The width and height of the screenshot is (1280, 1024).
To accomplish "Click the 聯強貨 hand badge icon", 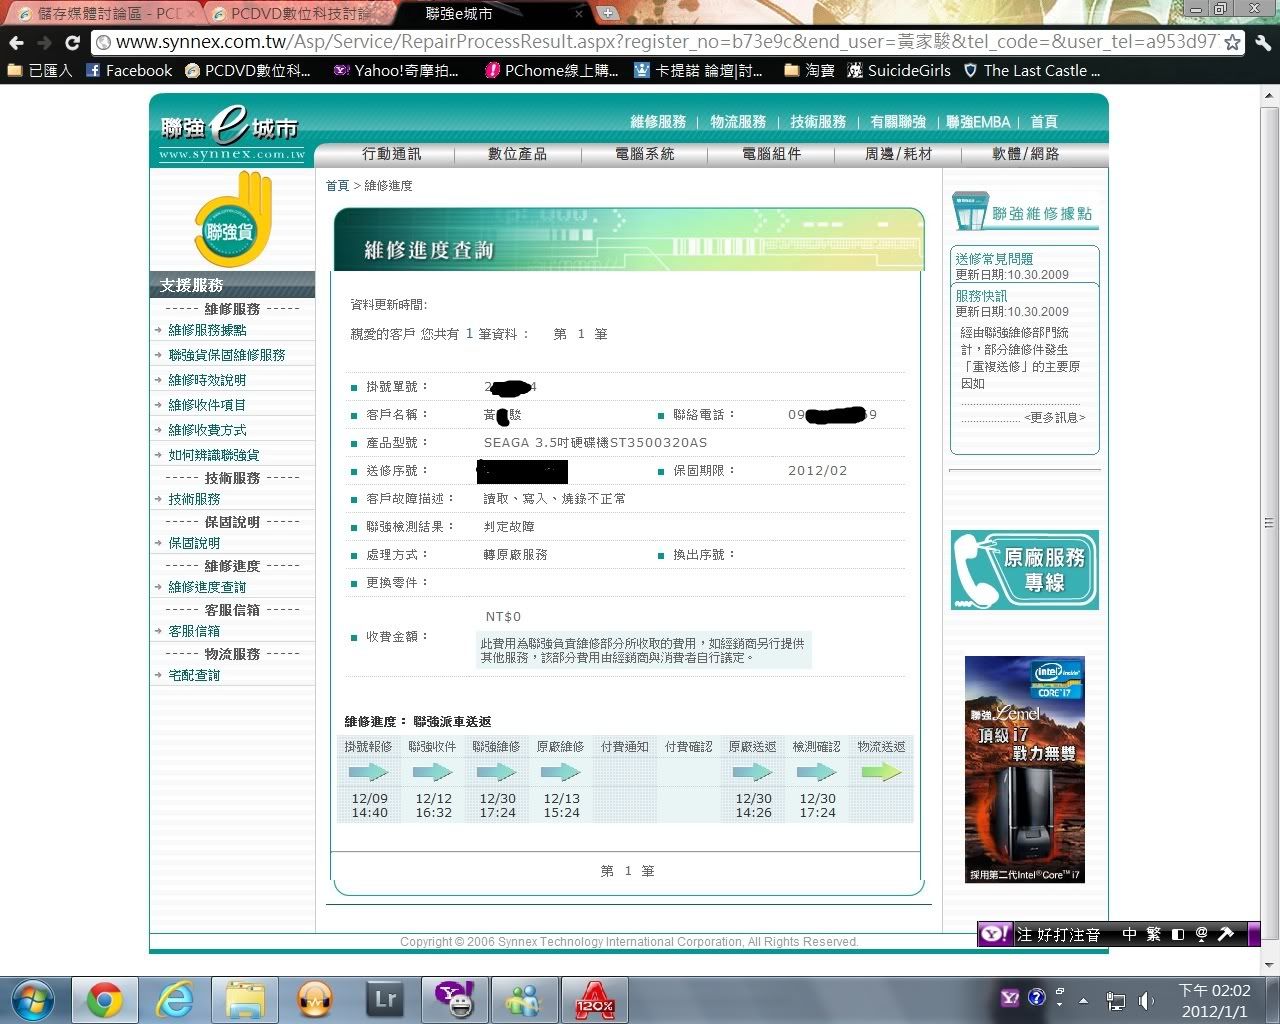I will (x=233, y=220).
